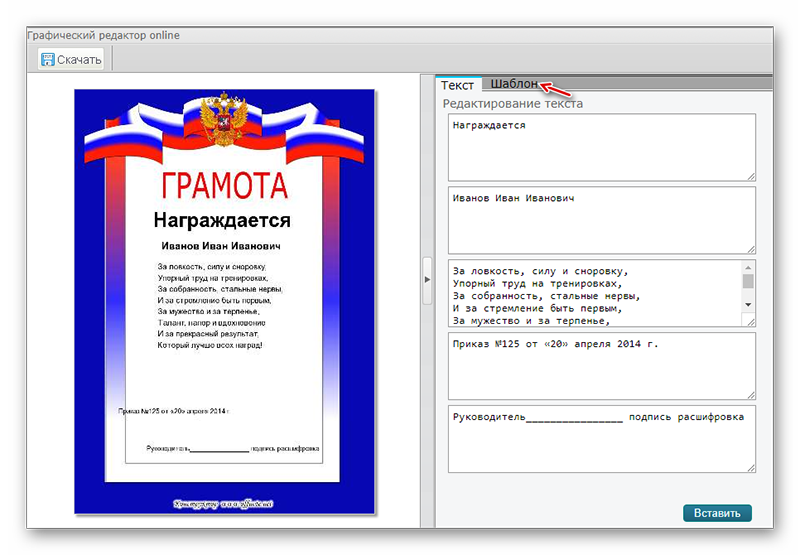Viewport: 800px width, 555px height.
Task: Click the floppy disk save icon
Action: click(x=47, y=59)
